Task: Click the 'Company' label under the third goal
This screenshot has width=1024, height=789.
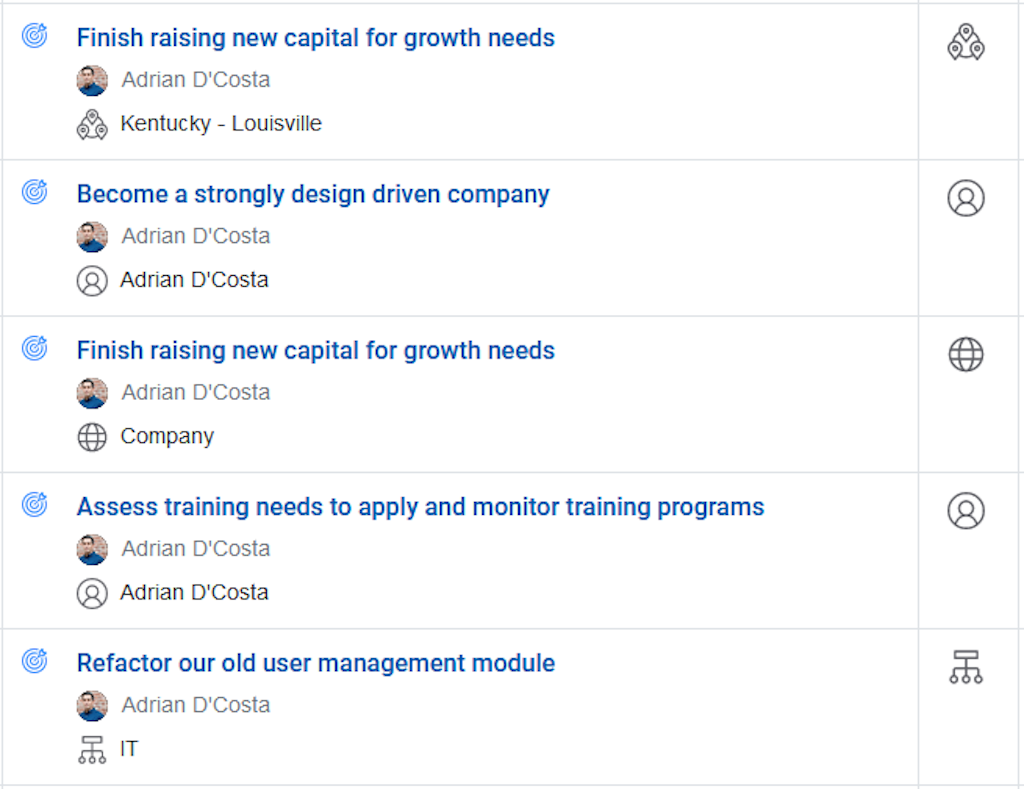Action: pos(167,436)
